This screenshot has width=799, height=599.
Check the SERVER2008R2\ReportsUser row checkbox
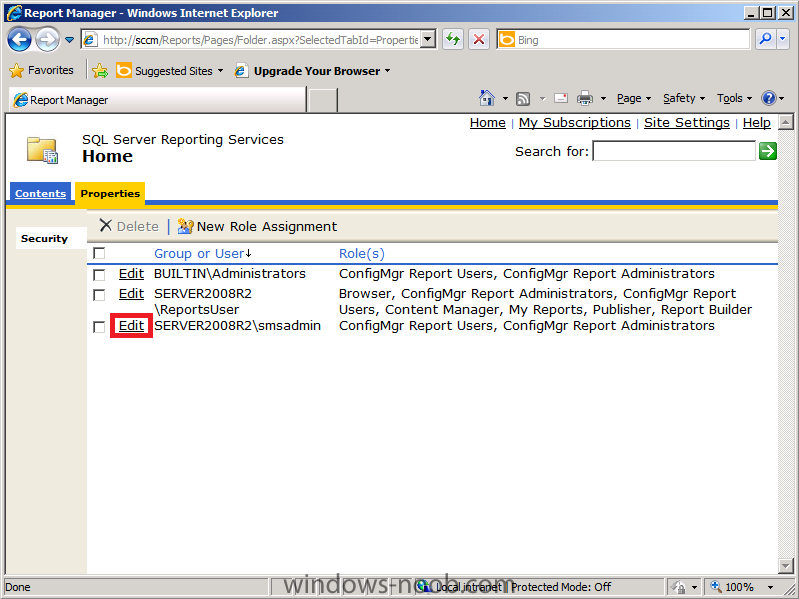[x=99, y=295]
